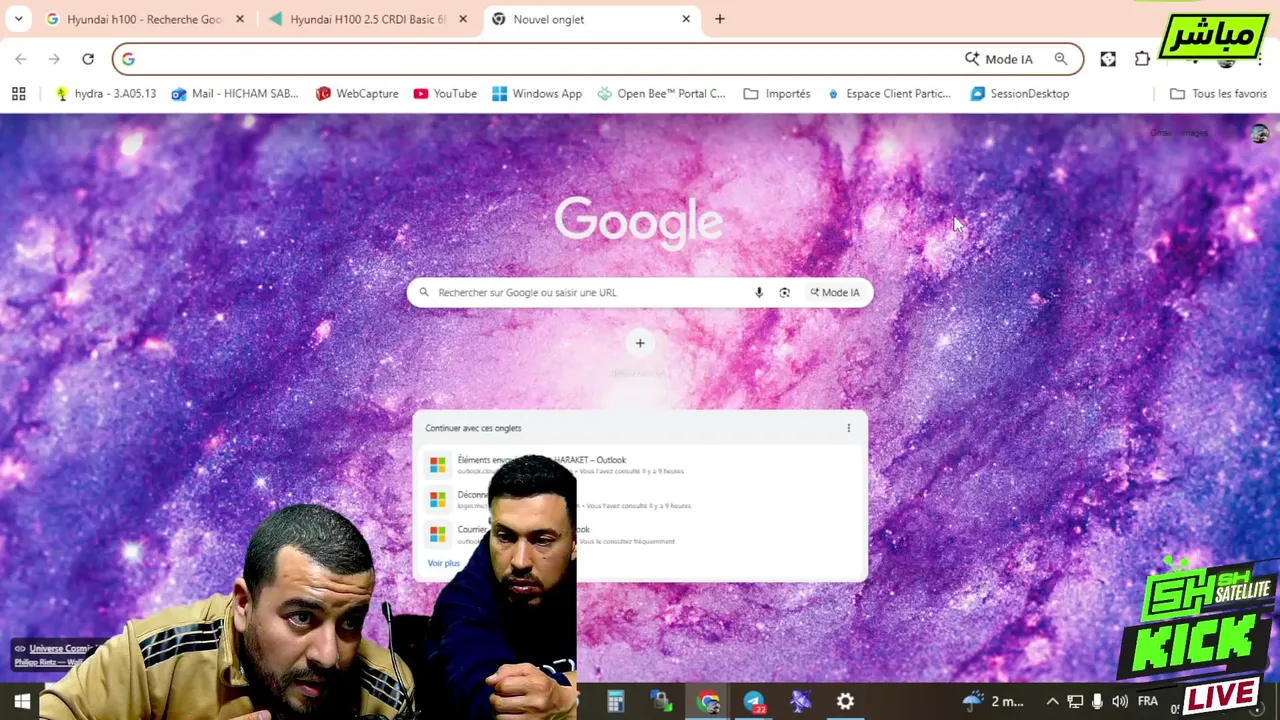Screen dimensions: 1280x720
Task: Switch to the Hyundai H100 2.5 CRDI Basic tab
Action: tap(367, 19)
